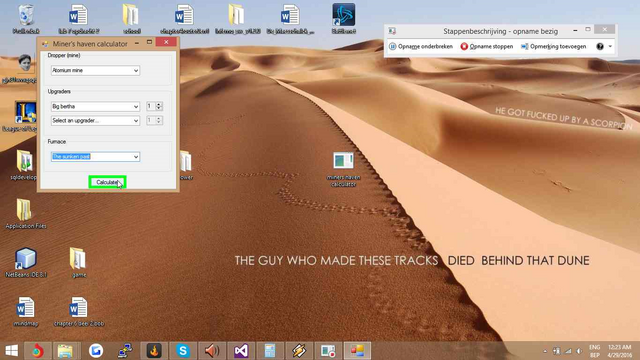This screenshot has height=360, width=640.
Task: Select the mindmap Word document
Action: click(26, 311)
